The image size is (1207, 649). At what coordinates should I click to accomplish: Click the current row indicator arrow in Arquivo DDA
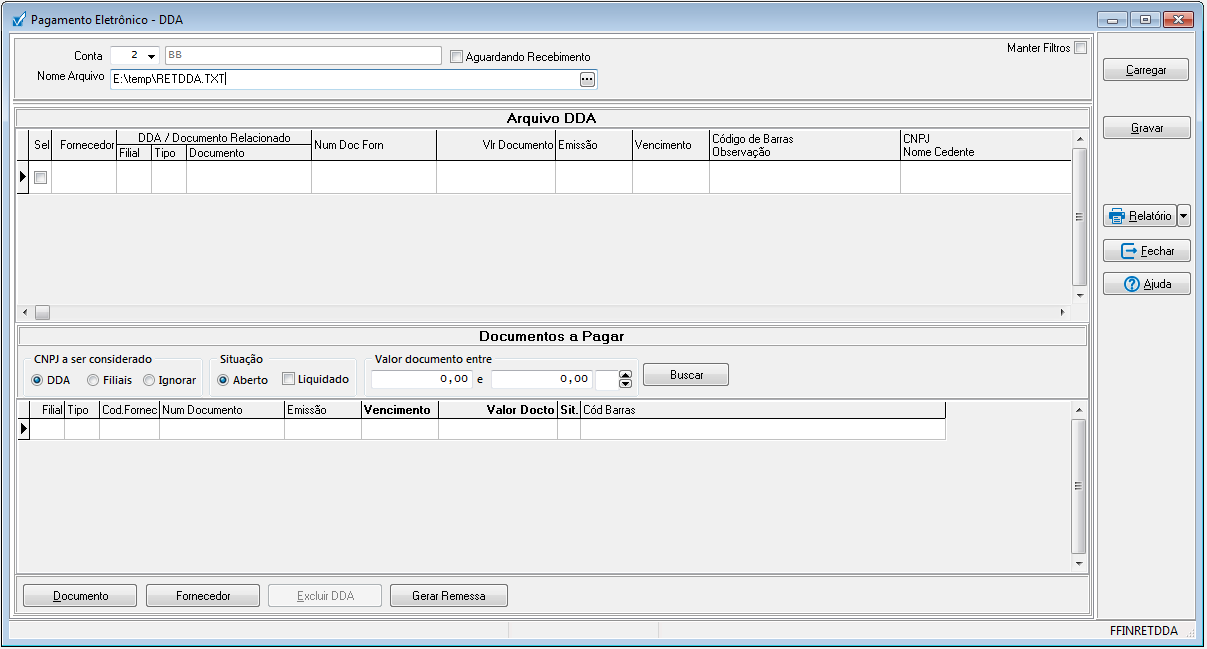click(22, 177)
